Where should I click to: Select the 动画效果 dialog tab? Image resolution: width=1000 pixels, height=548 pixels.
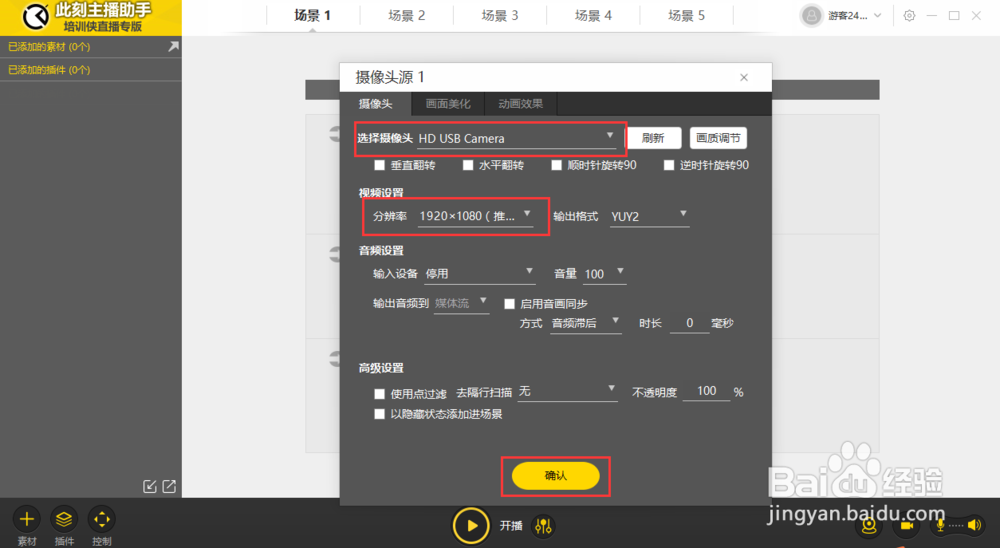pyautogui.click(x=520, y=103)
